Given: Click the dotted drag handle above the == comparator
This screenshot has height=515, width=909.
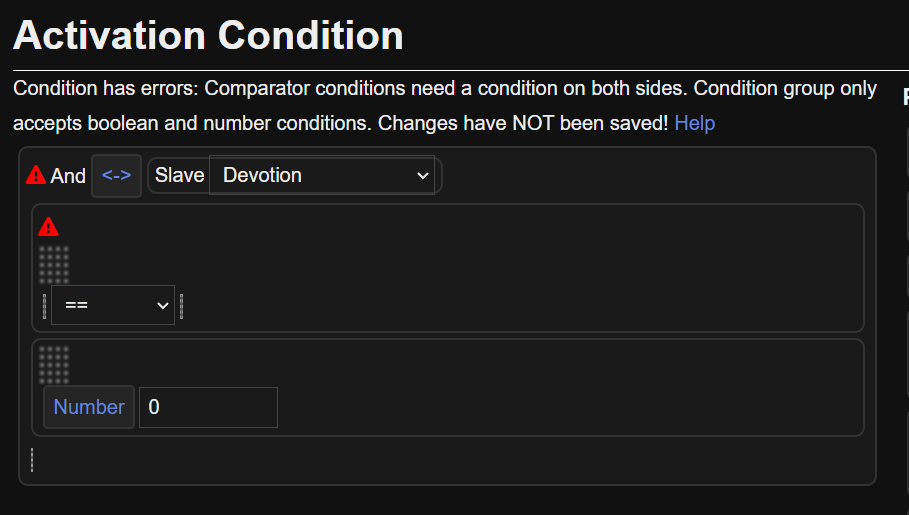Looking at the screenshot, I should pyautogui.click(x=54, y=264).
